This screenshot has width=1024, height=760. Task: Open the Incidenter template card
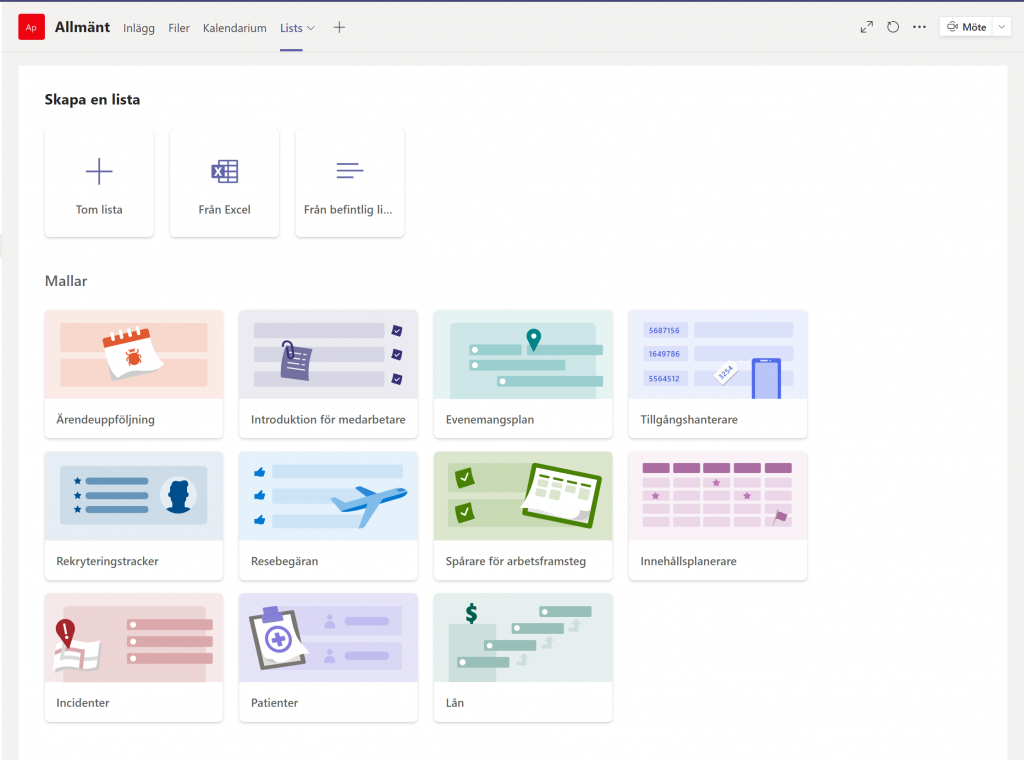tap(133, 657)
